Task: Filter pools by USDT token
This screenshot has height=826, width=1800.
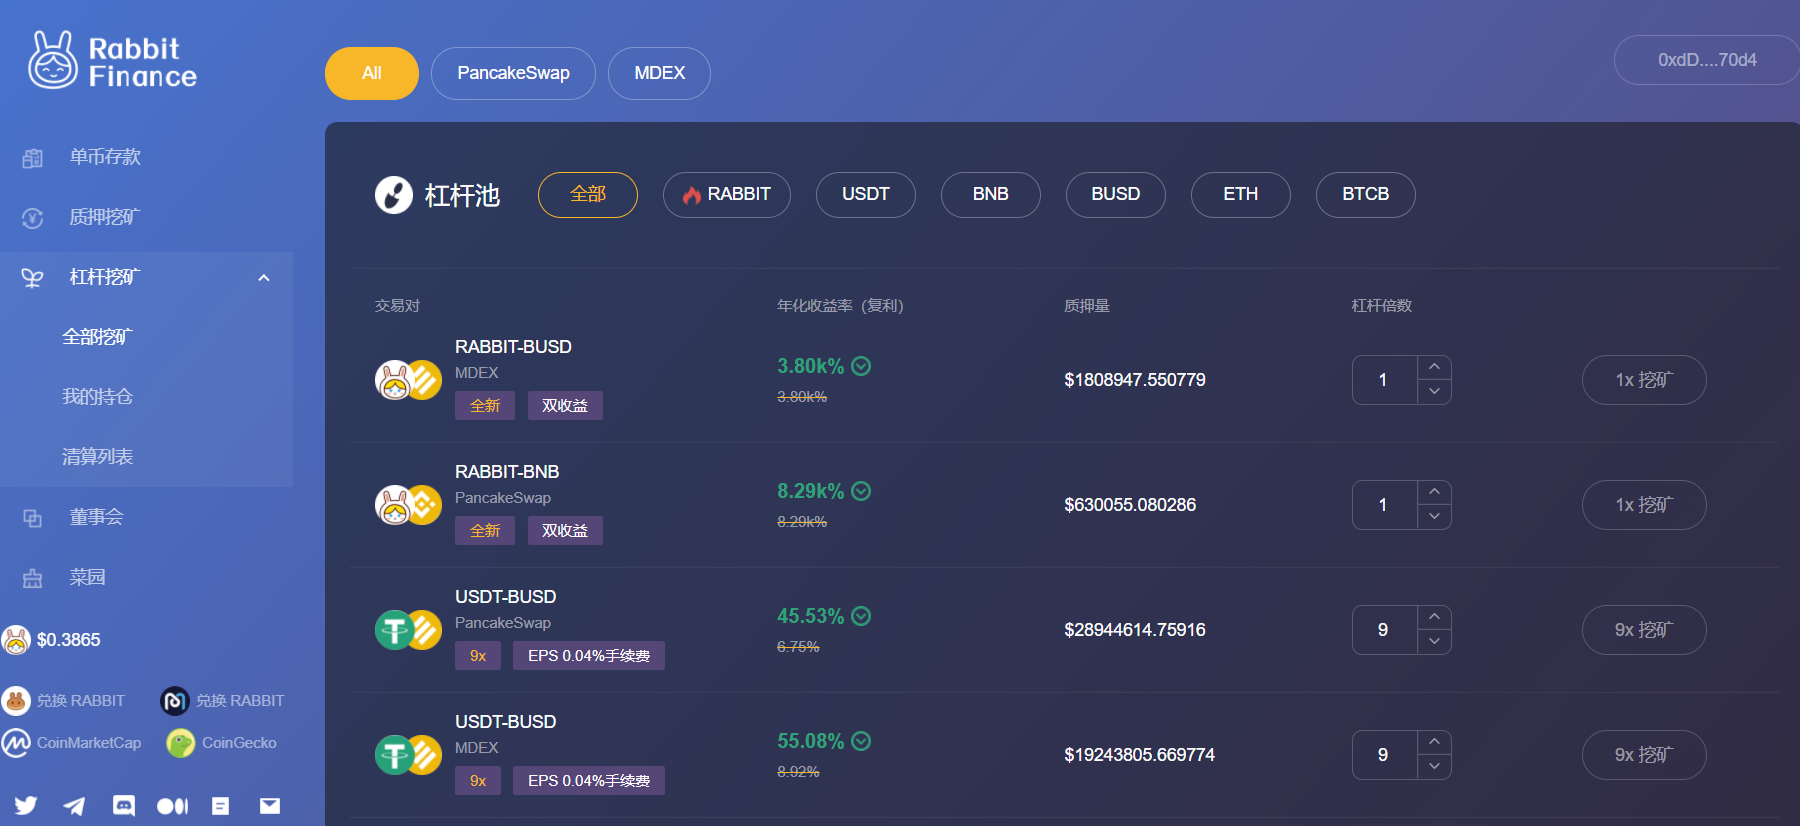Action: 866,195
